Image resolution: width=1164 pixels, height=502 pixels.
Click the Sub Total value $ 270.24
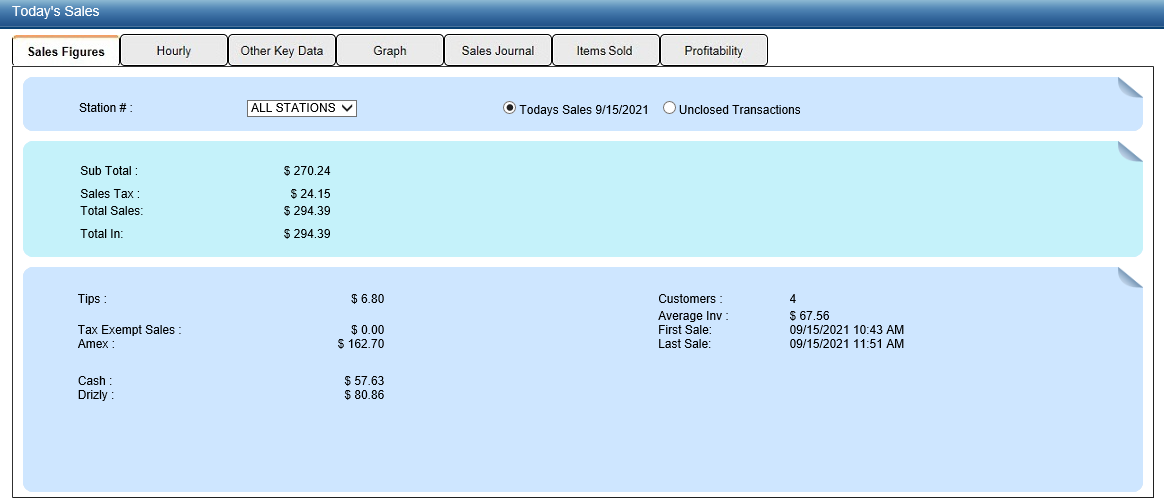coord(307,171)
